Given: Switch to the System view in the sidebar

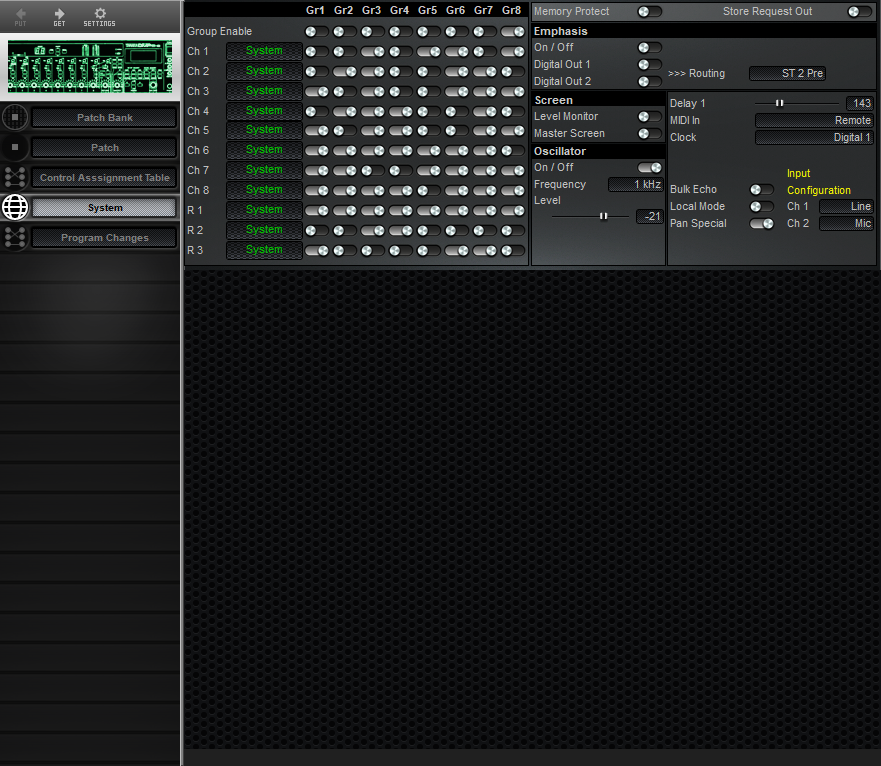Looking at the screenshot, I should [103, 207].
